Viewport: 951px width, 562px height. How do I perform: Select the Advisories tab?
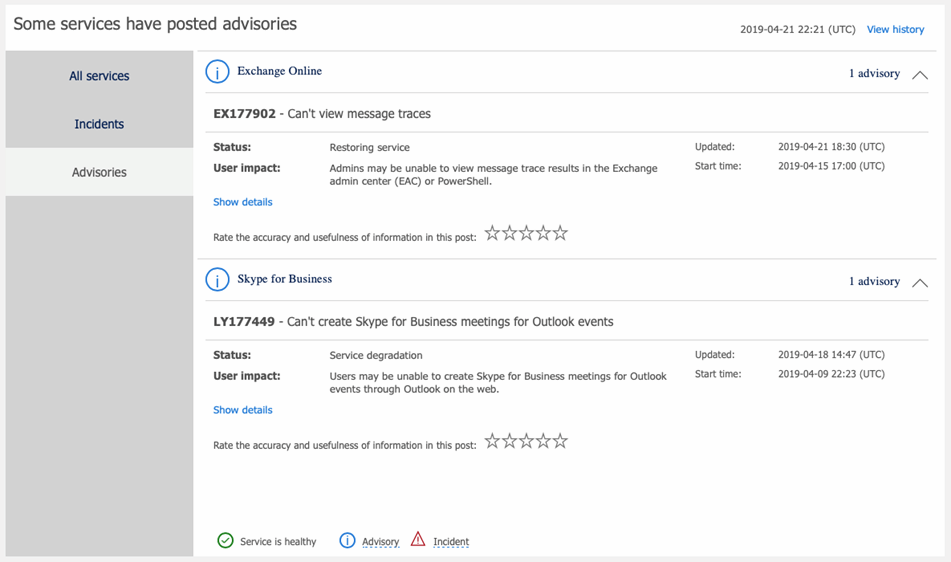(99, 172)
